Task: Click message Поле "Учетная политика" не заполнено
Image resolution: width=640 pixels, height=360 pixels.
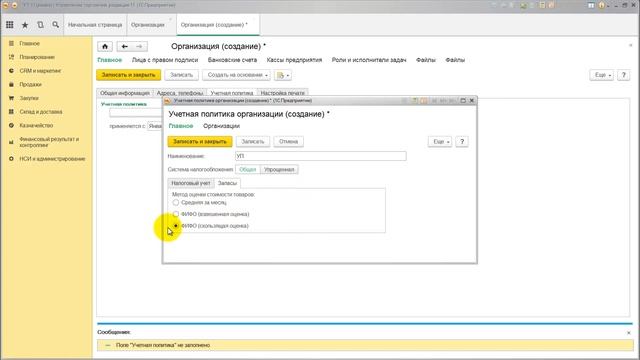Action: pos(163,345)
